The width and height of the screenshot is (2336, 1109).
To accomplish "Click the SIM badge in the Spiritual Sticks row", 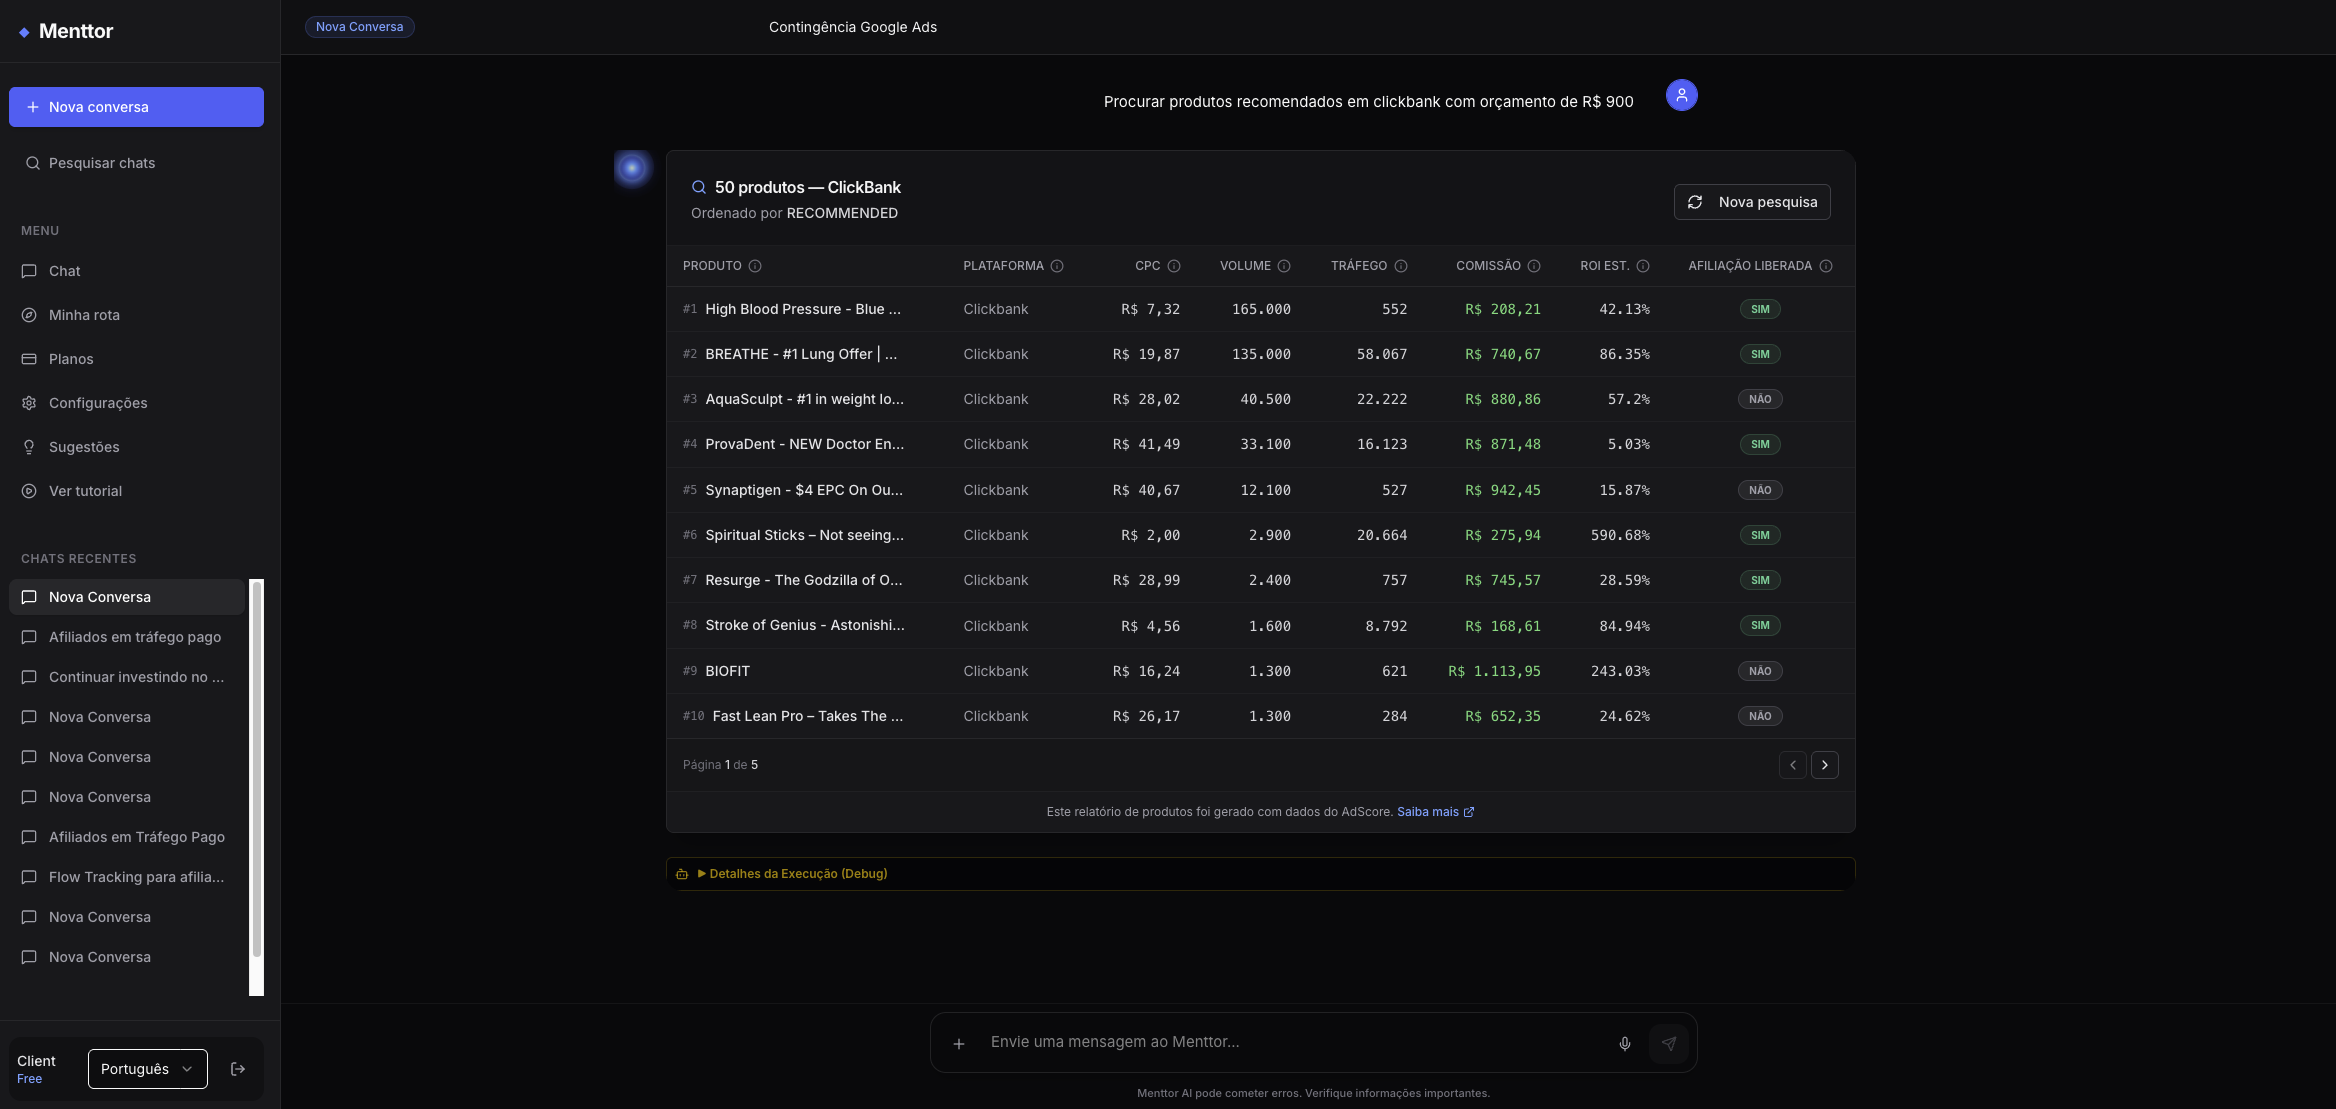I will pyautogui.click(x=1760, y=535).
